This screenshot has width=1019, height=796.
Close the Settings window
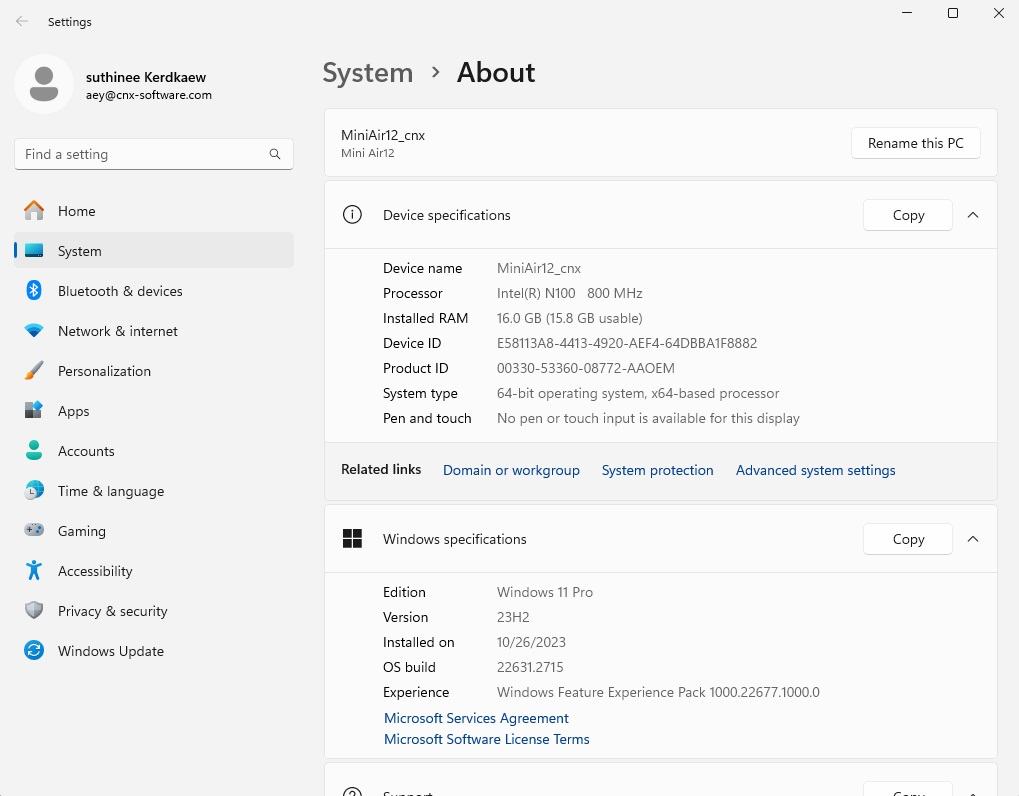pos(998,13)
